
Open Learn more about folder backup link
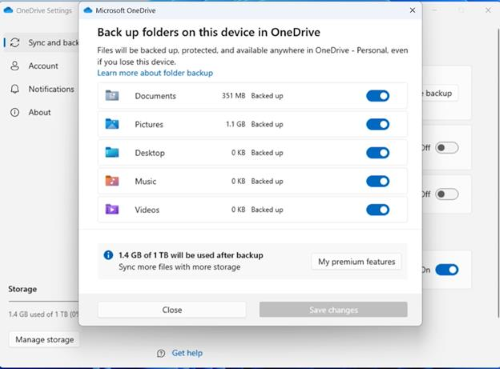tap(155, 73)
